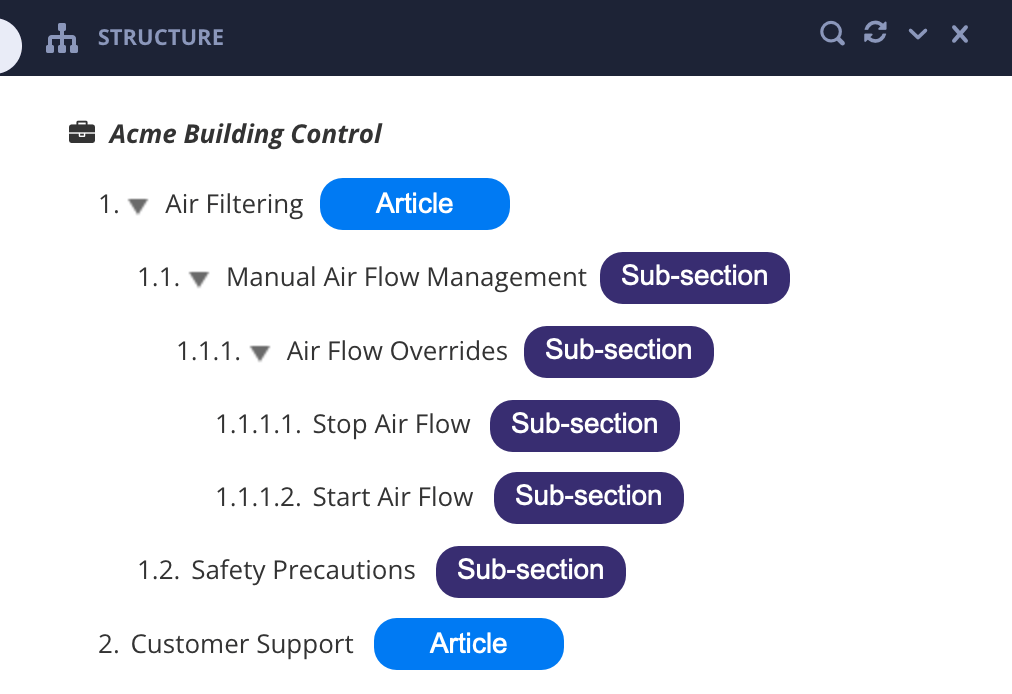Collapse the Air Flow Overrides section
This screenshot has width=1012, height=694.
[259, 352]
